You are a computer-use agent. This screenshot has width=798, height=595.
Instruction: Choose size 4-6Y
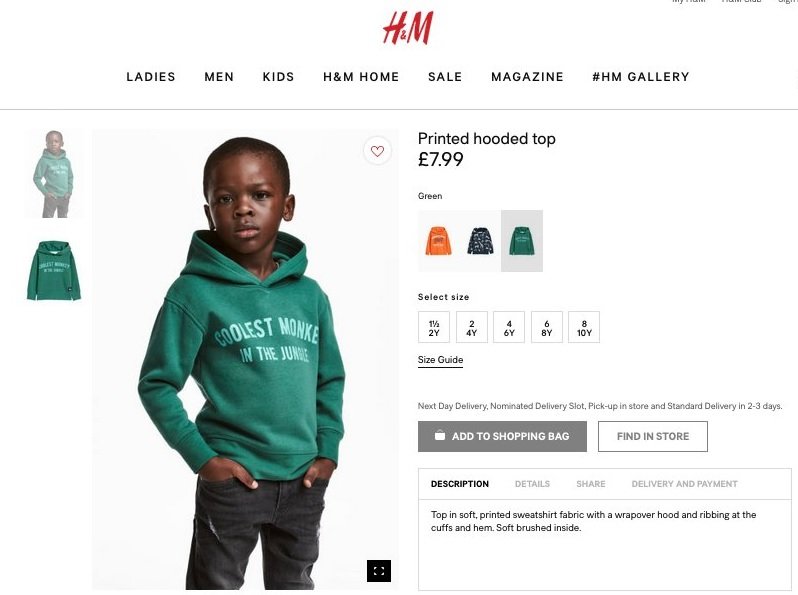point(509,327)
